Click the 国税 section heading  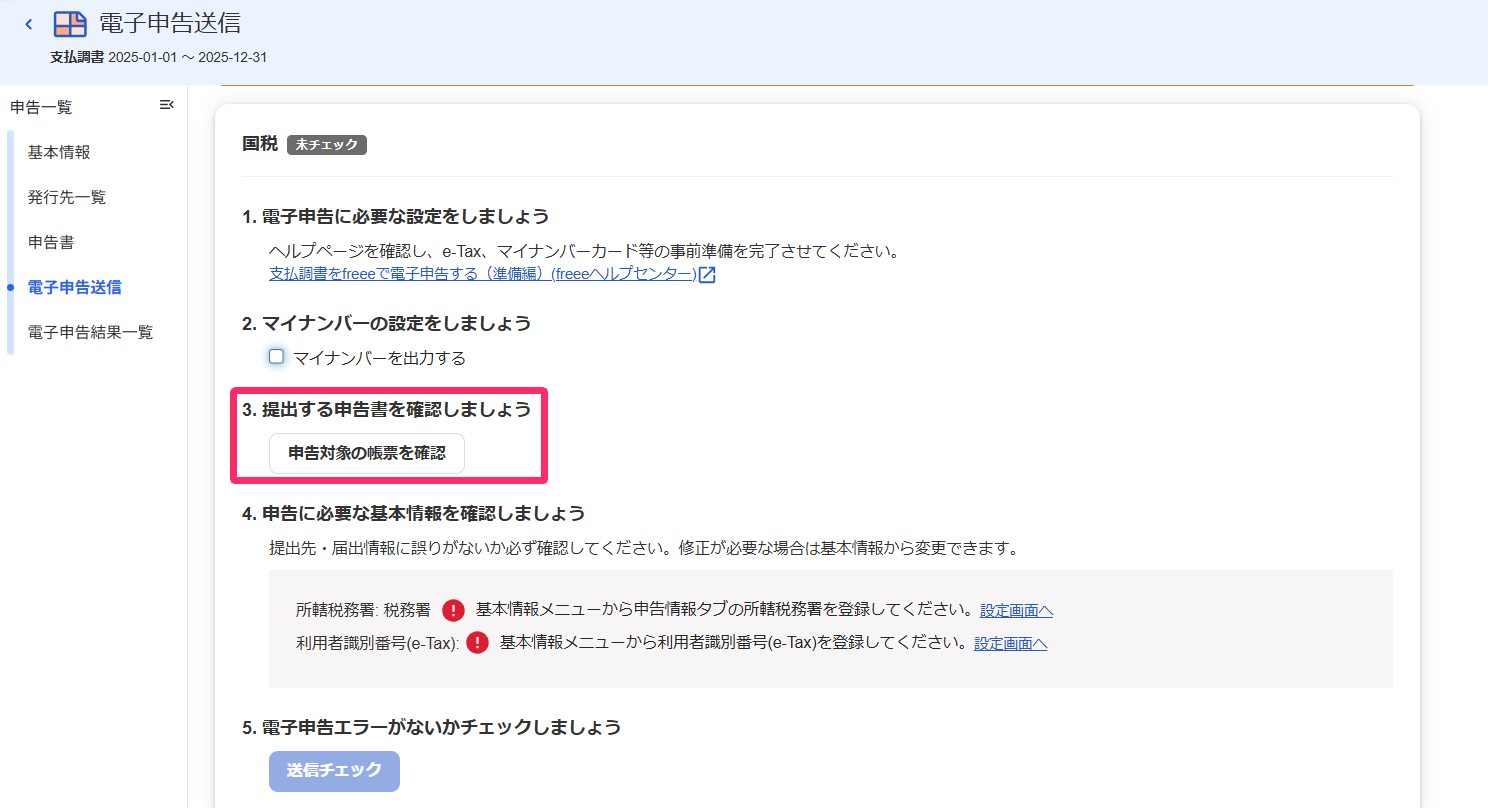(260, 144)
